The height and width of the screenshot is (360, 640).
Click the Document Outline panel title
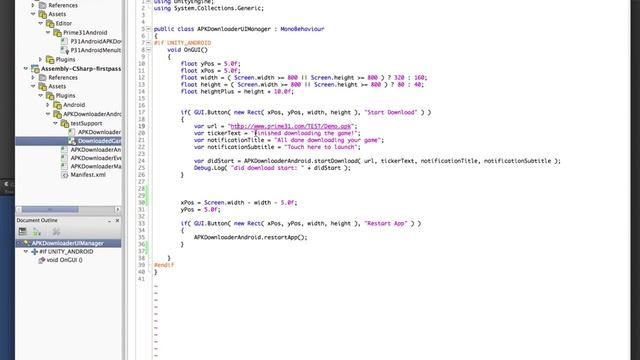37,220
